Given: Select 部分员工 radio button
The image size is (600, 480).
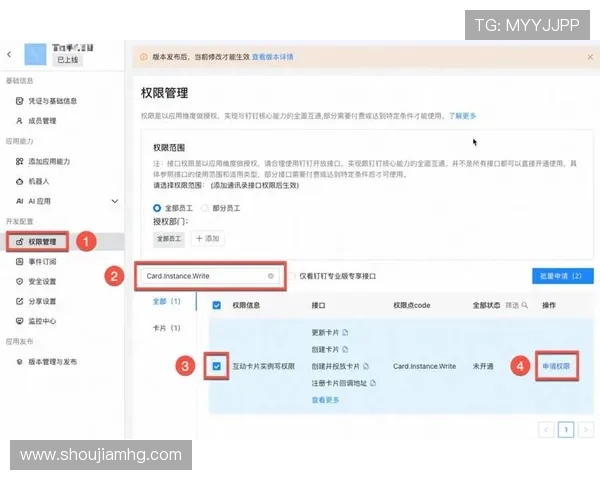Looking at the screenshot, I should point(205,208).
